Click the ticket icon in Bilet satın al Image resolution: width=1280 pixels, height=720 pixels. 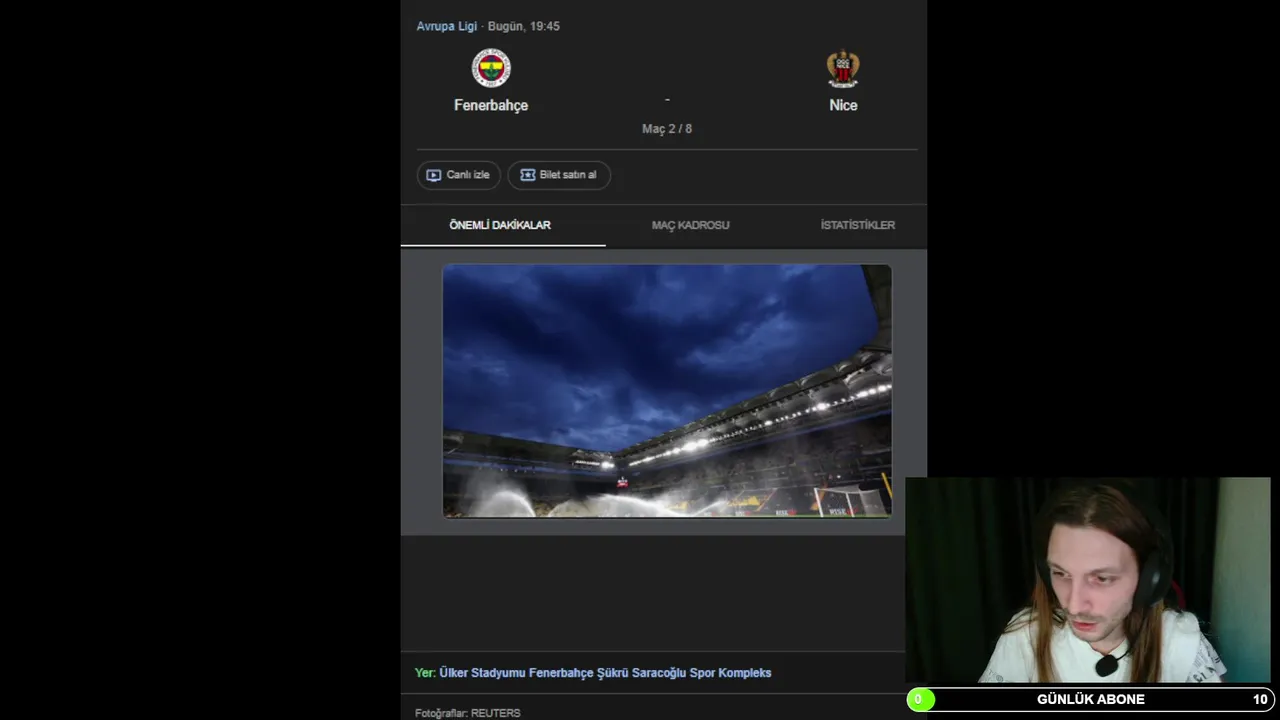click(x=528, y=175)
